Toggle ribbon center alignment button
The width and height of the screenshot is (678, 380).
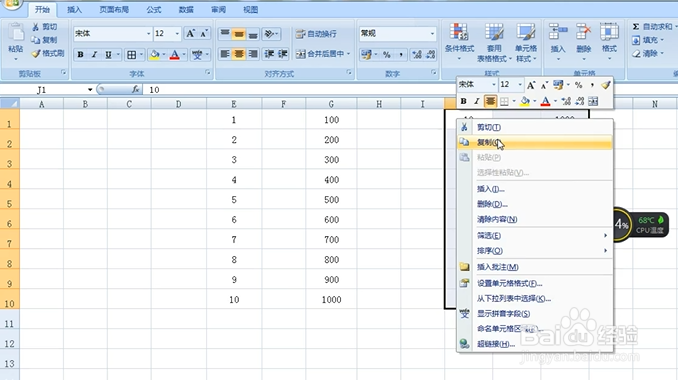(239, 54)
